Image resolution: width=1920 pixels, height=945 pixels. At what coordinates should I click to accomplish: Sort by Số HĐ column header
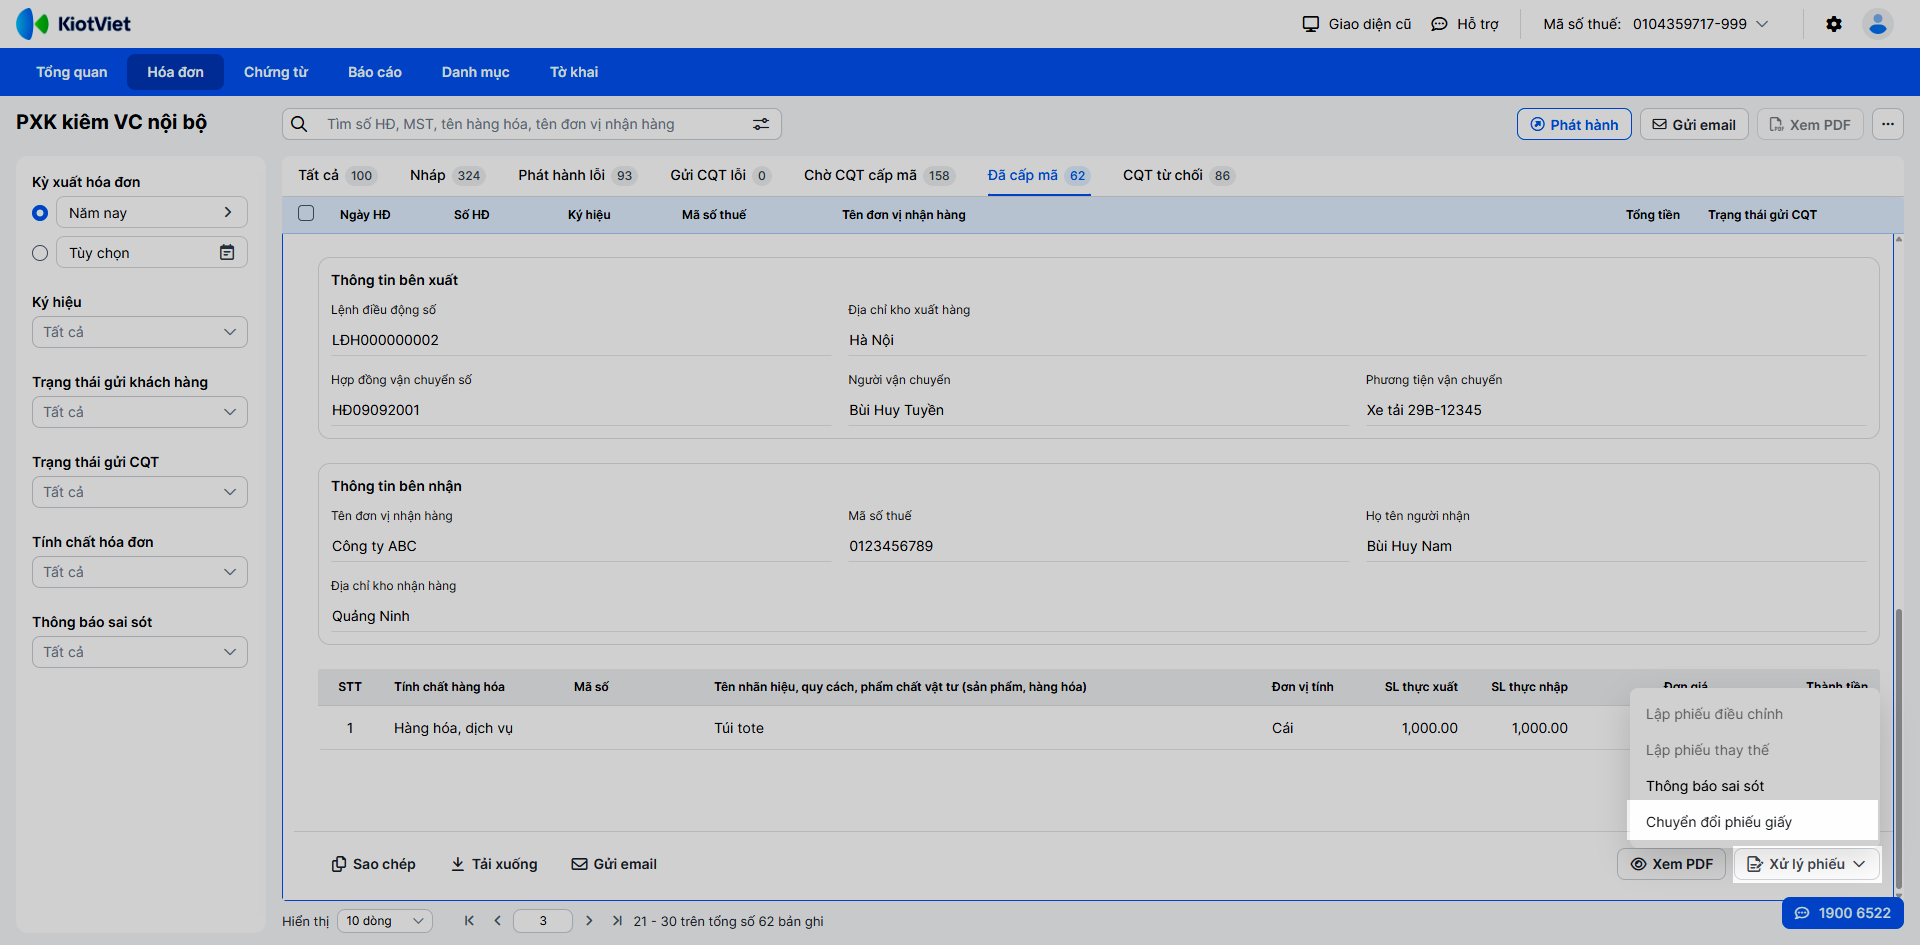[x=472, y=215]
